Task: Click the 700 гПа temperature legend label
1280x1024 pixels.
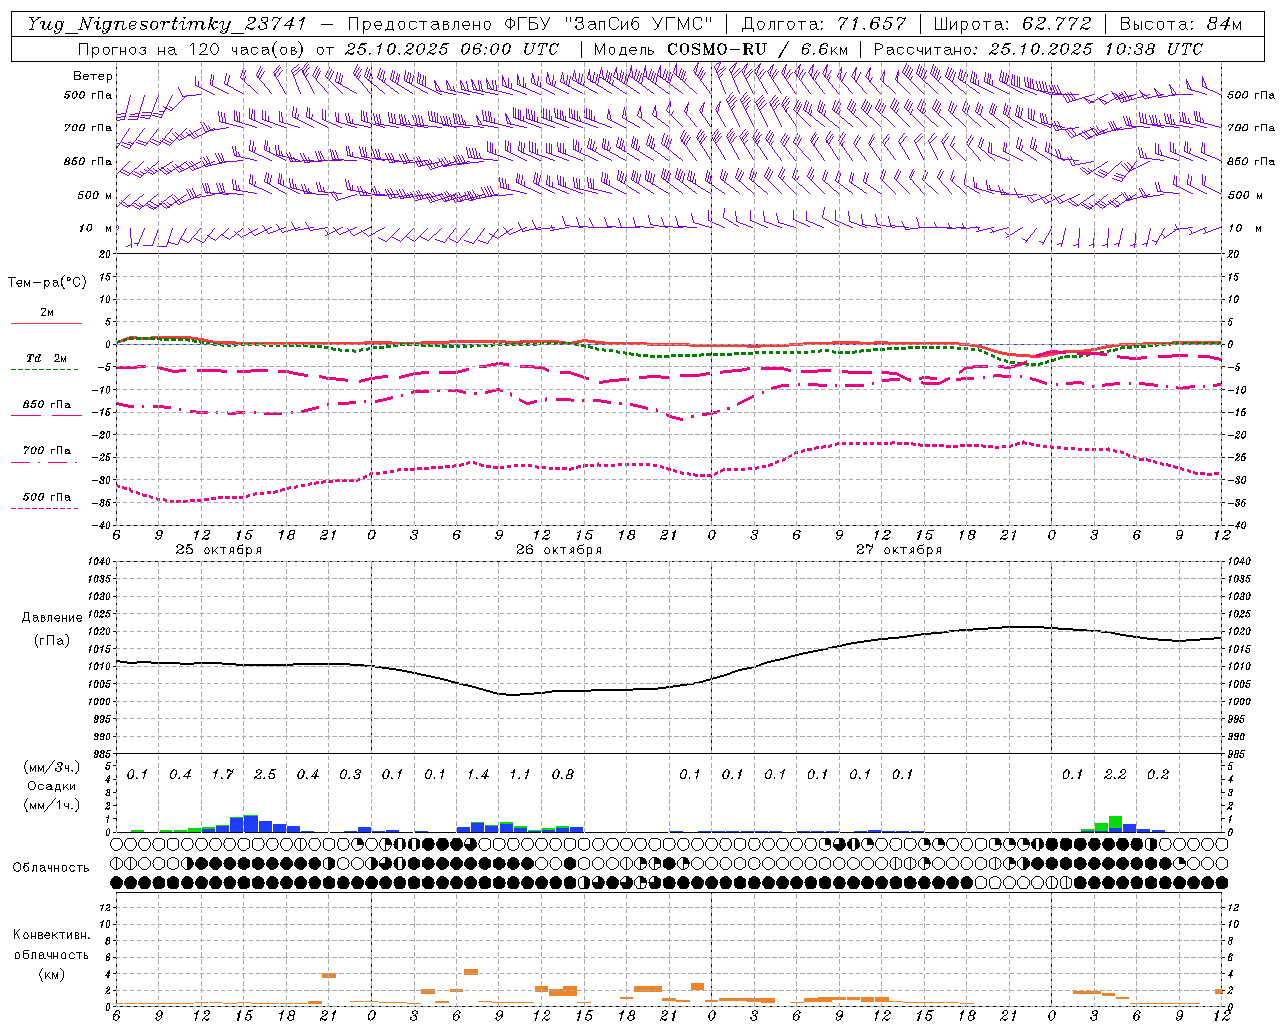Action: 47,451
